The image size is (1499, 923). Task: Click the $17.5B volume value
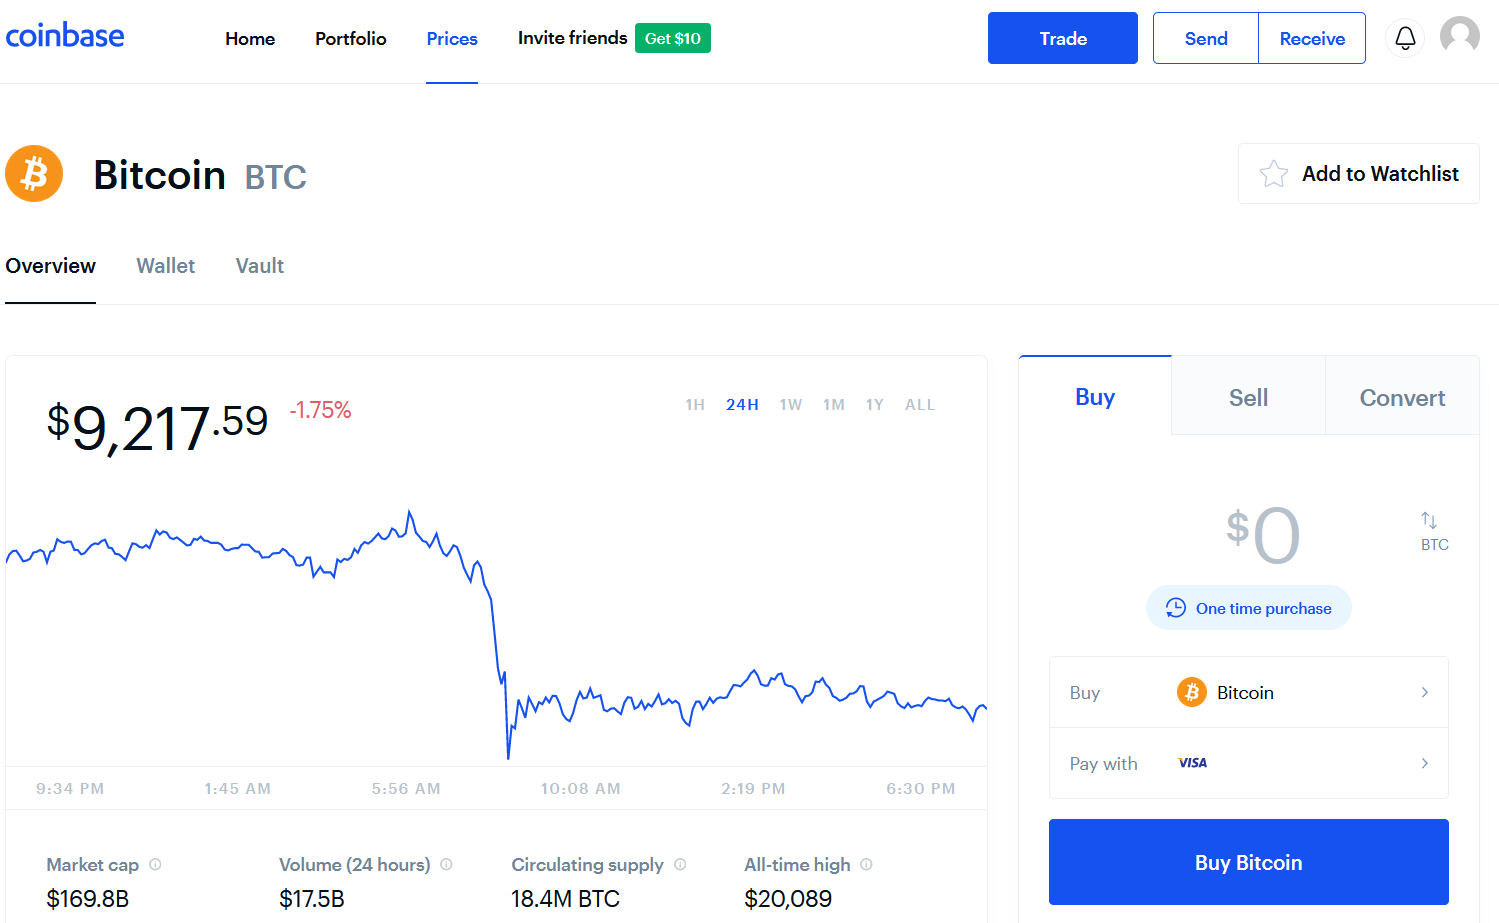pos(312,899)
